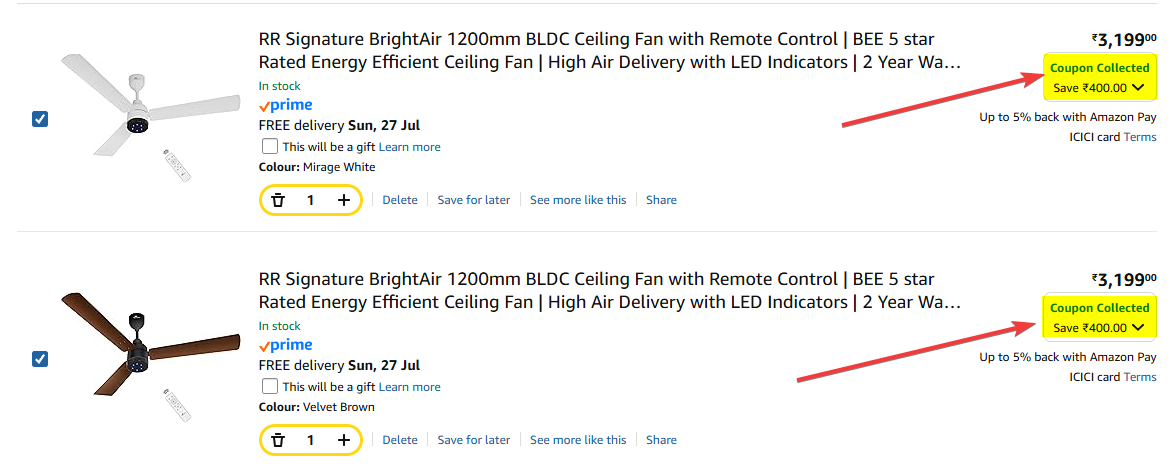
Task: Click trash icon for Velvet Brown fan
Action: [278, 440]
